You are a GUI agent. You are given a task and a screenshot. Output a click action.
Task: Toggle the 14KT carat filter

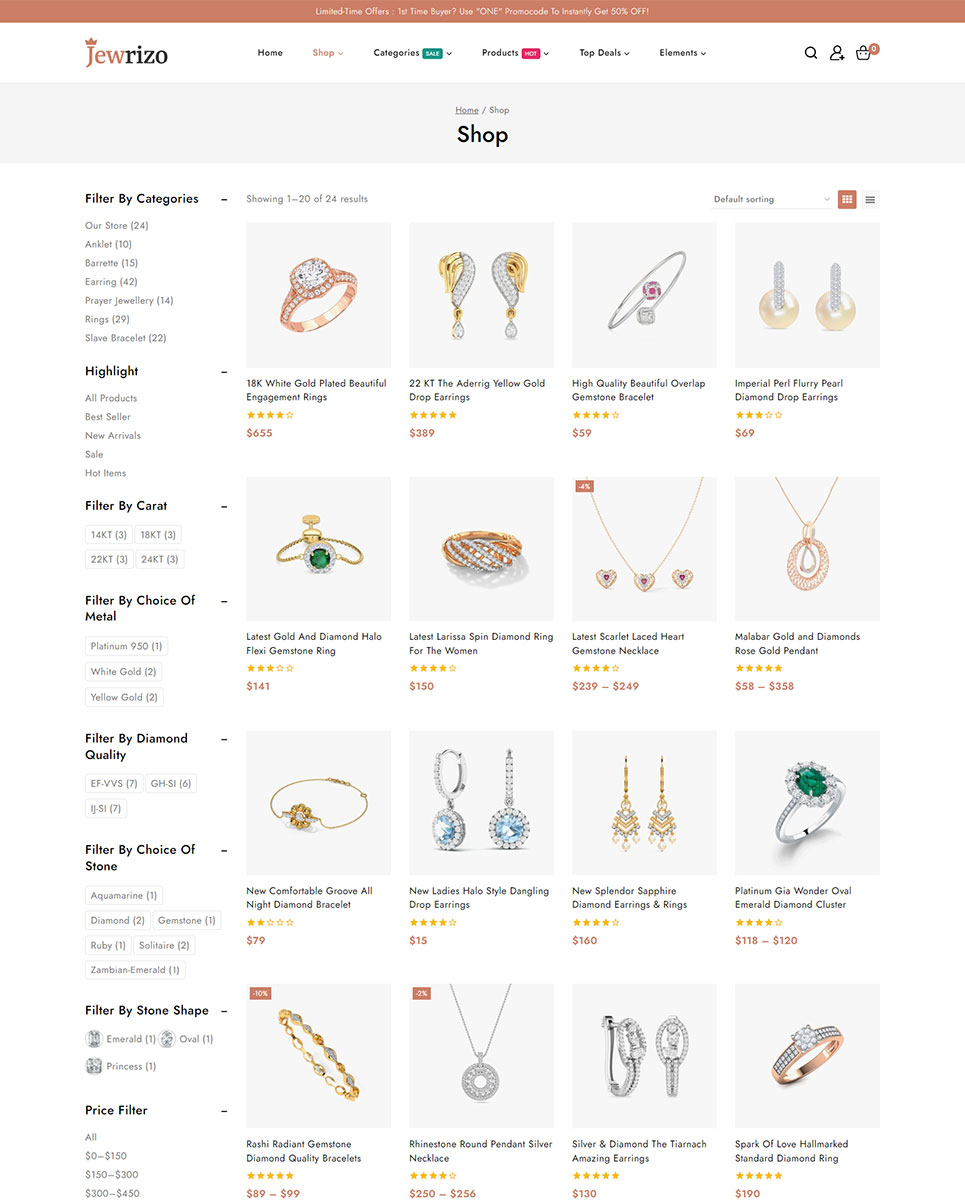[109, 535]
